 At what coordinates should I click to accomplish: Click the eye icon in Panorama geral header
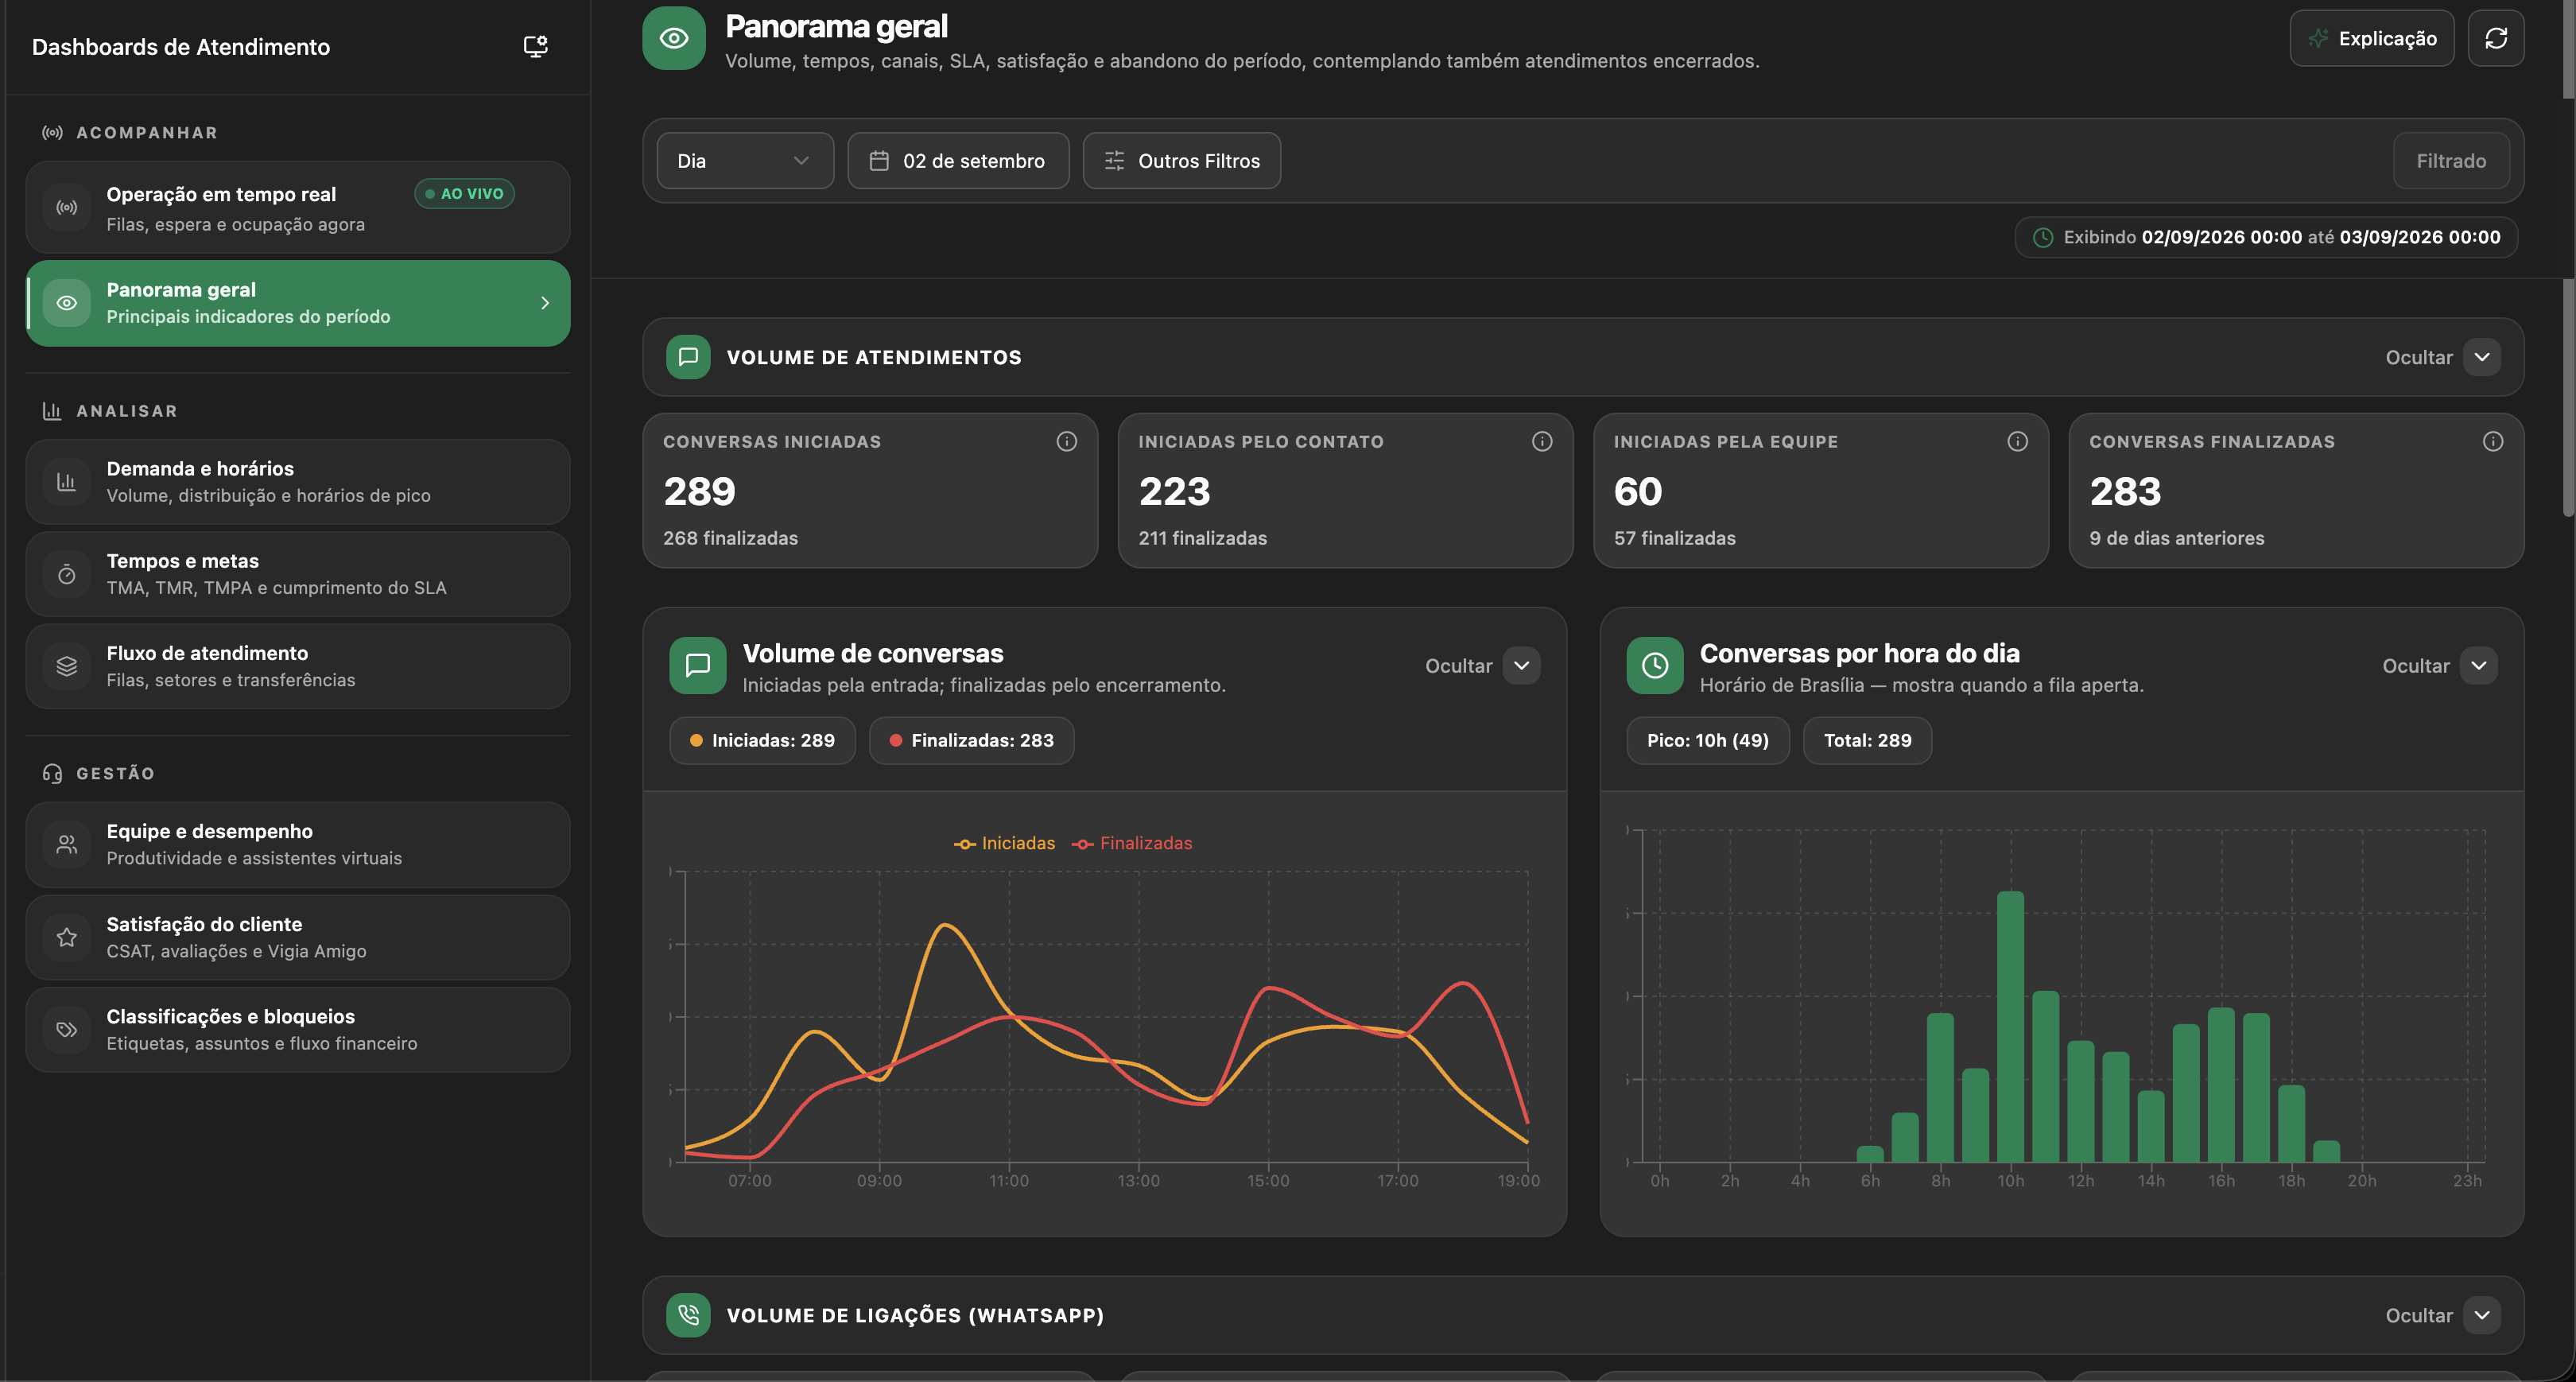click(x=674, y=38)
